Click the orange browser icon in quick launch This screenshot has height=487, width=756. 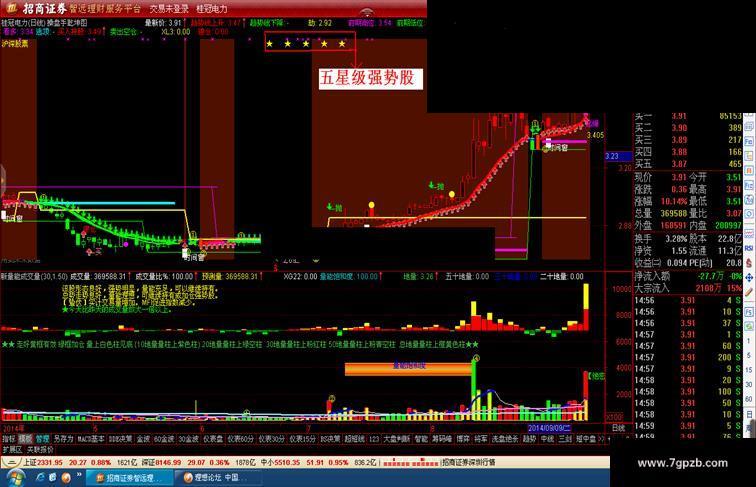[x=66, y=477]
